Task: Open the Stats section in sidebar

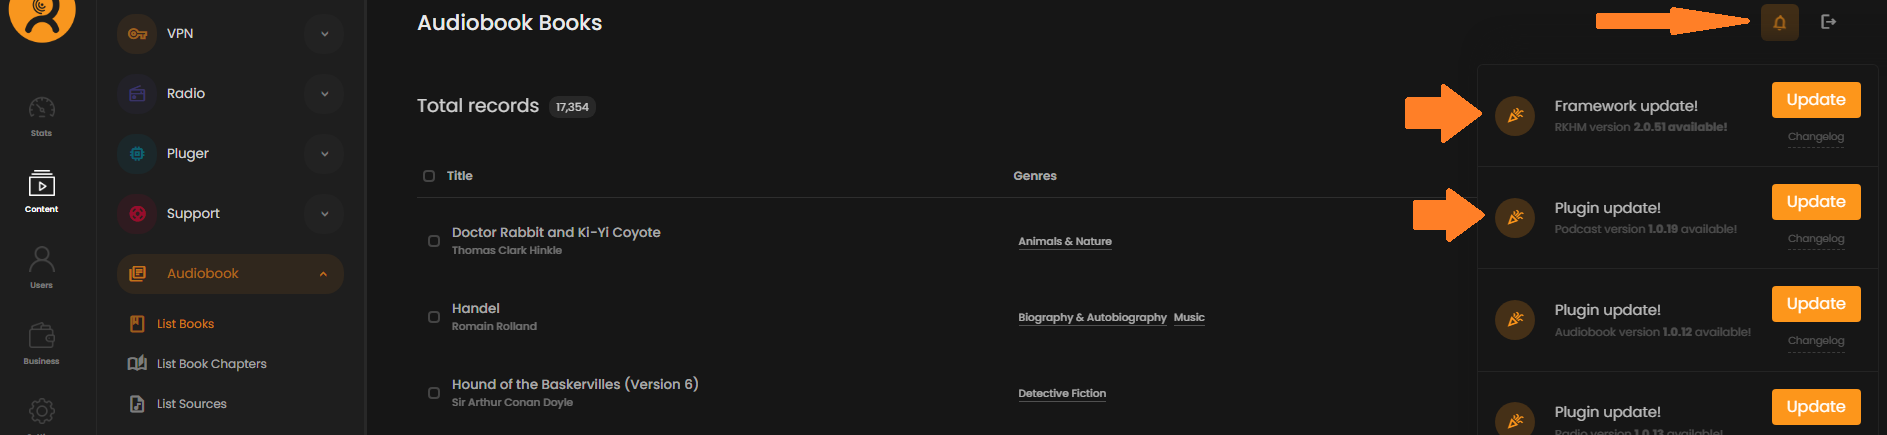Action: point(41,116)
